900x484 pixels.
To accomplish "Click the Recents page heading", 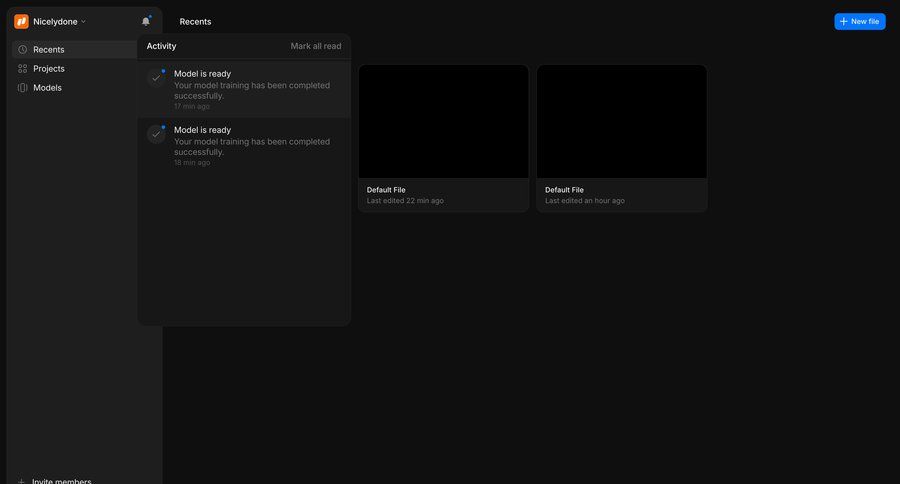I will point(195,22).
